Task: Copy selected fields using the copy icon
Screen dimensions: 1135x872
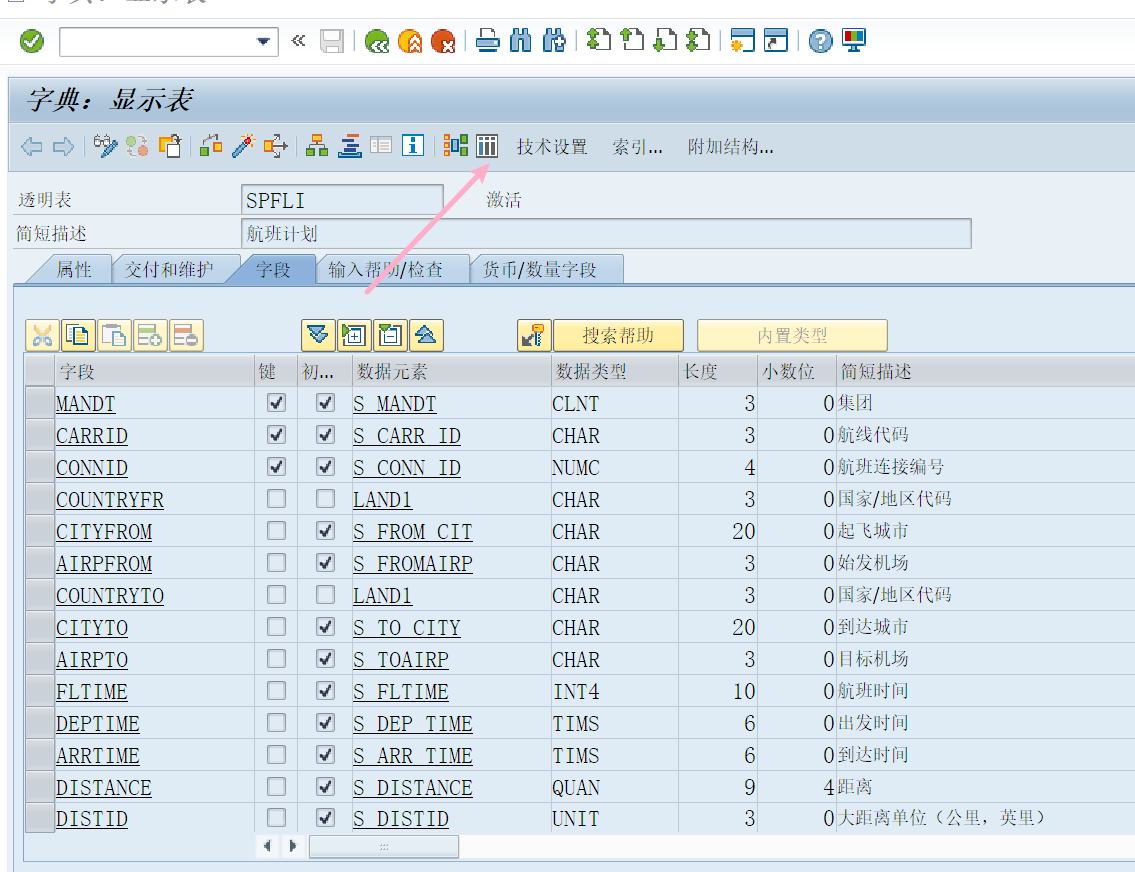Action: tap(78, 335)
